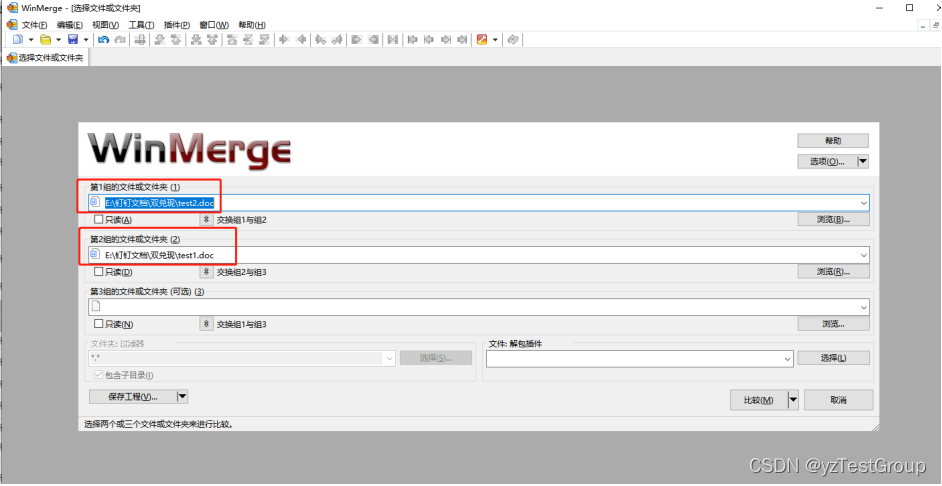
Task: Click the Select Line Difference icon
Action: point(139,40)
